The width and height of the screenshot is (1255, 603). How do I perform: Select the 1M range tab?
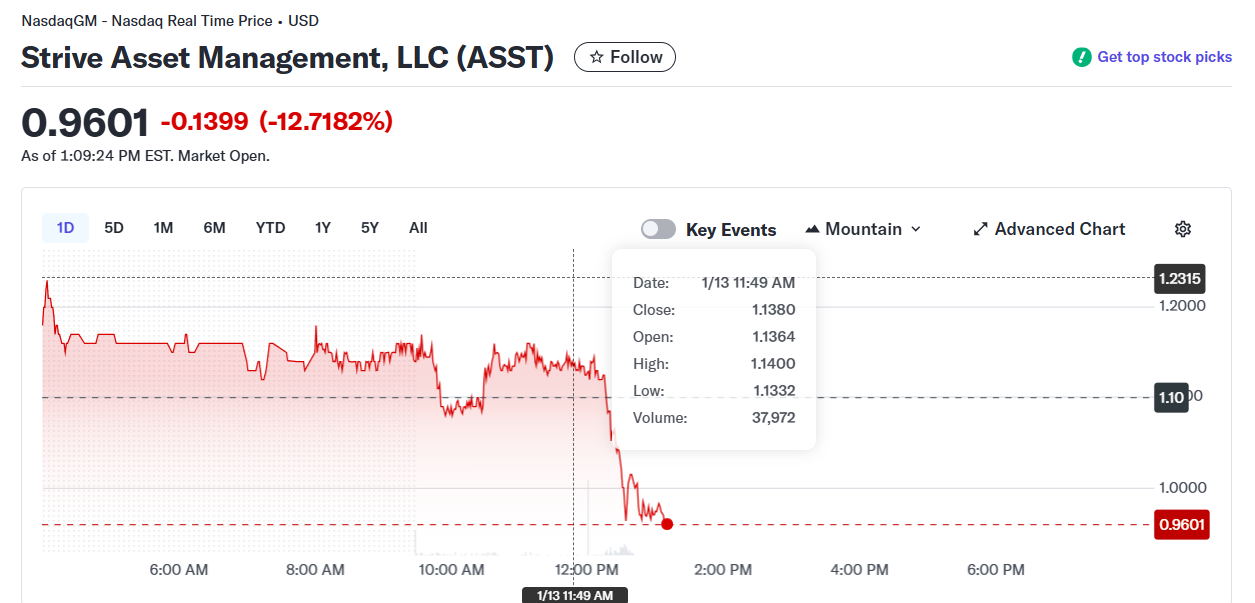pos(163,228)
